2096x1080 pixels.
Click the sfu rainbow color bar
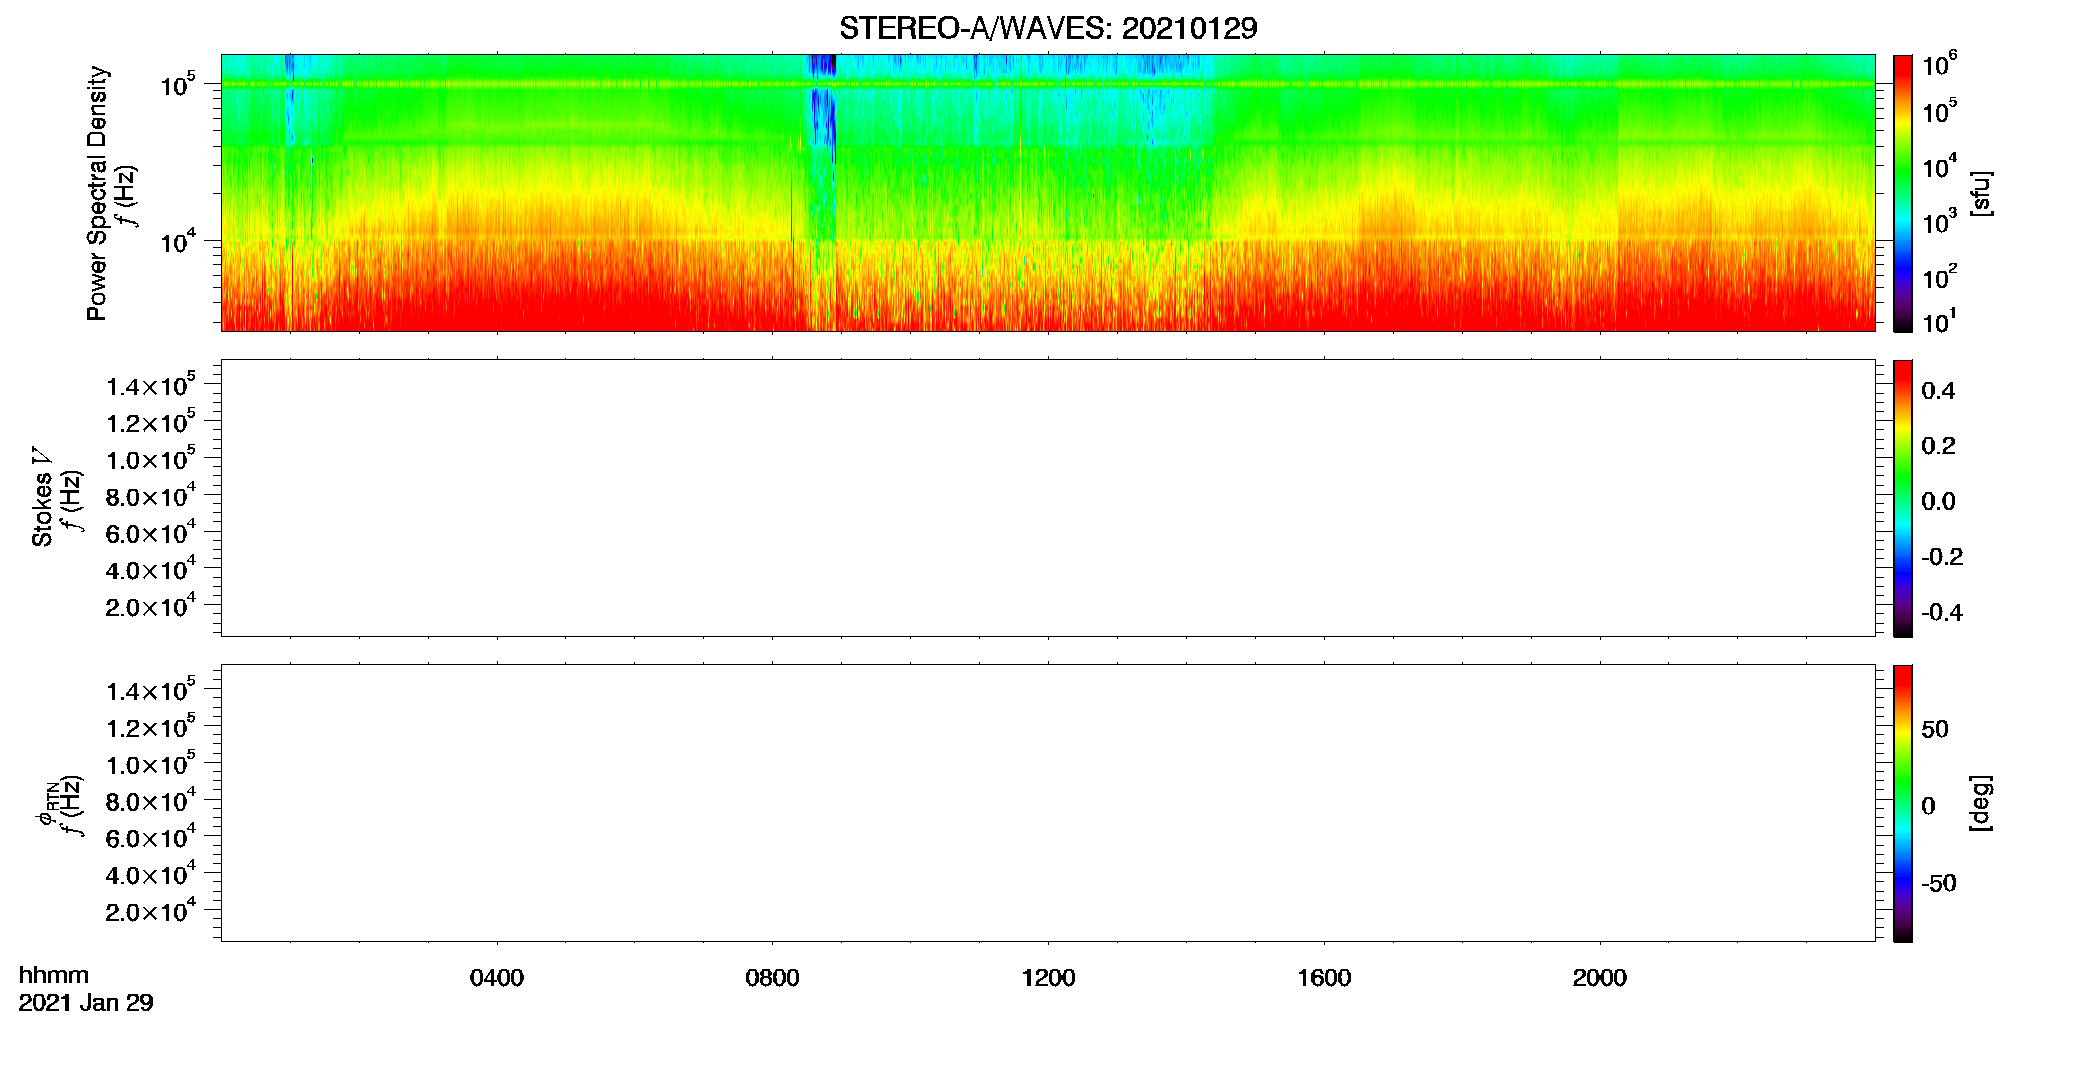click(1903, 193)
